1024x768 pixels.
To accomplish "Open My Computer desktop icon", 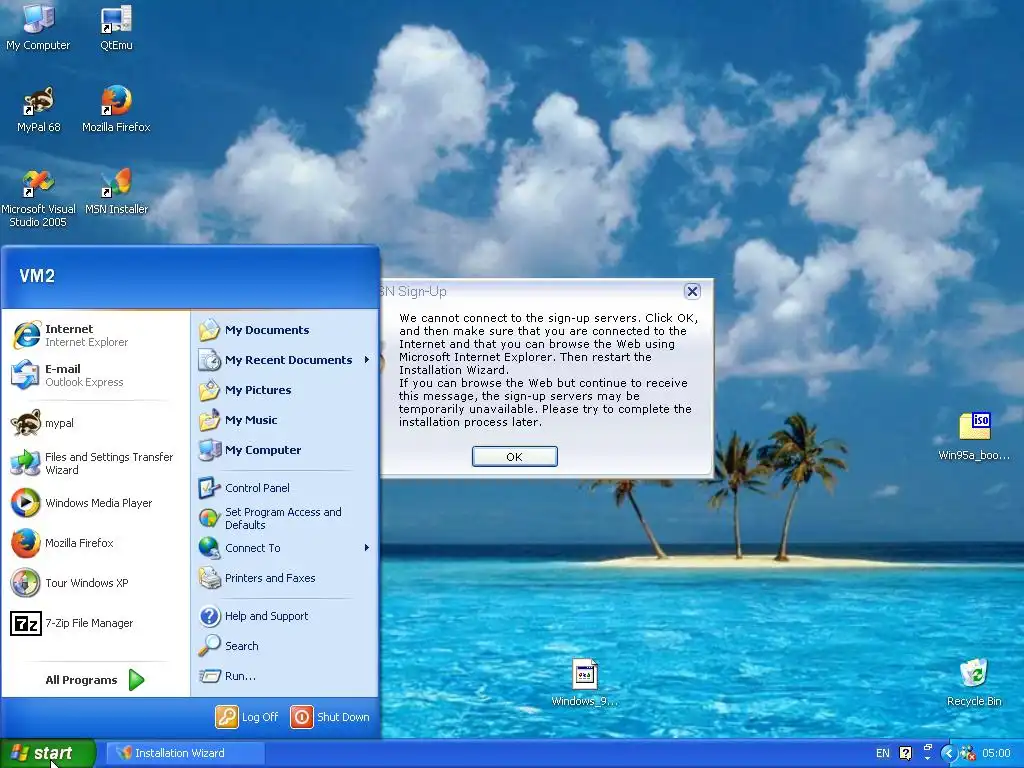I will coord(38,26).
